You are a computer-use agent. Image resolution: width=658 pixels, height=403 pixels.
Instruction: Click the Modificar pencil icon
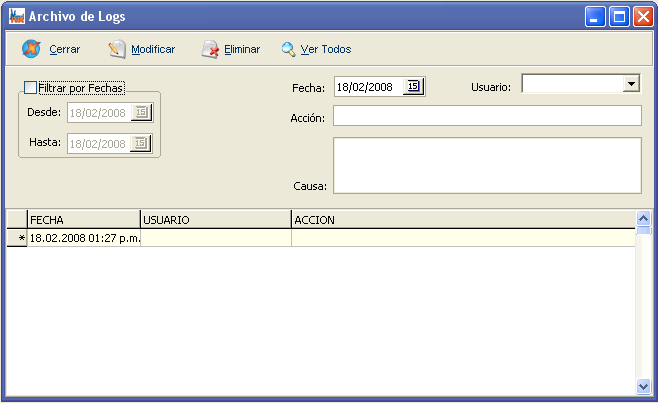[117, 49]
